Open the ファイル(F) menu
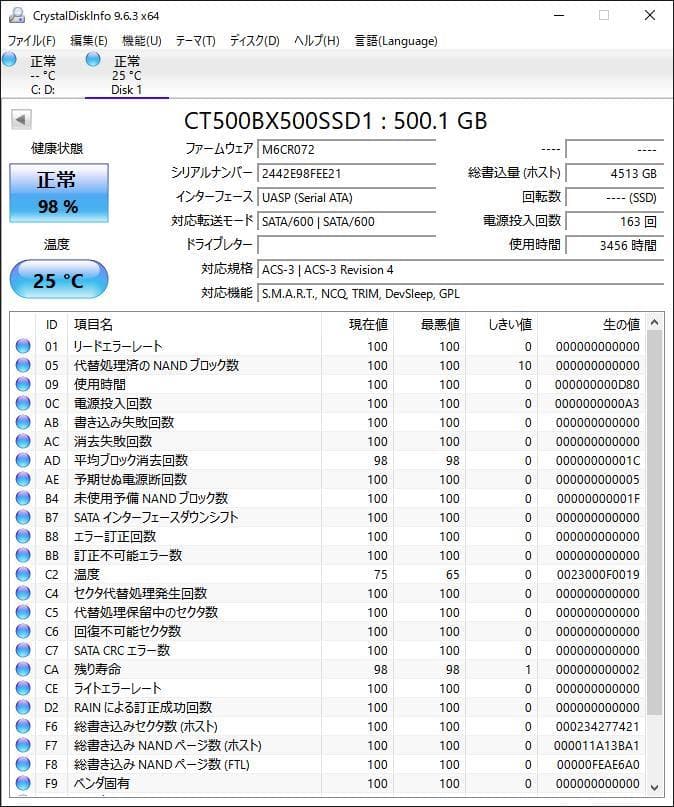Image resolution: width=674 pixels, height=807 pixels. pyautogui.click(x=31, y=41)
